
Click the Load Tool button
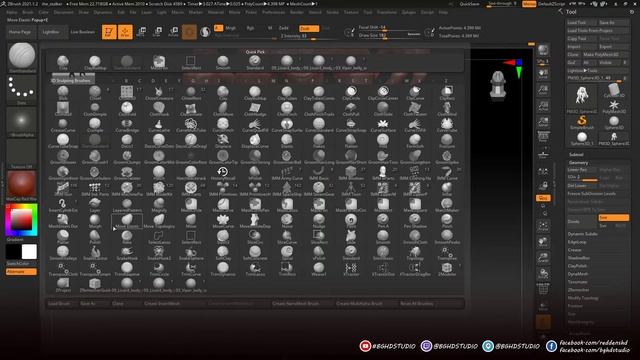pos(581,23)
